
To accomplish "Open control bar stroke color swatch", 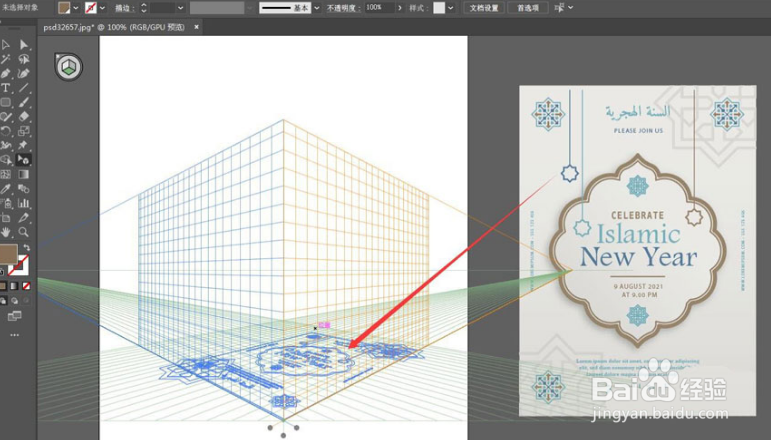I will click(90, 8).
